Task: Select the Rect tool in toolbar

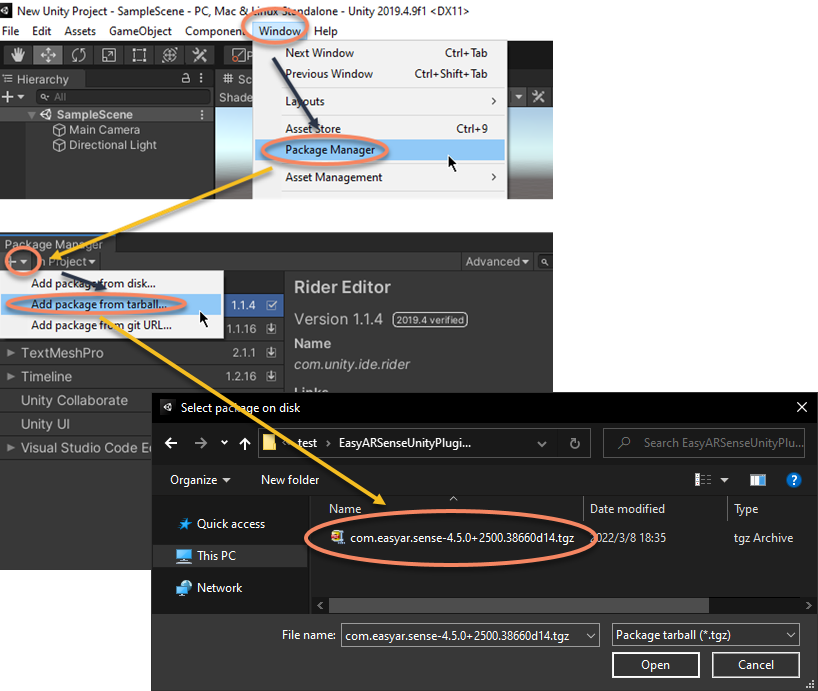Action: click(139, 55)
